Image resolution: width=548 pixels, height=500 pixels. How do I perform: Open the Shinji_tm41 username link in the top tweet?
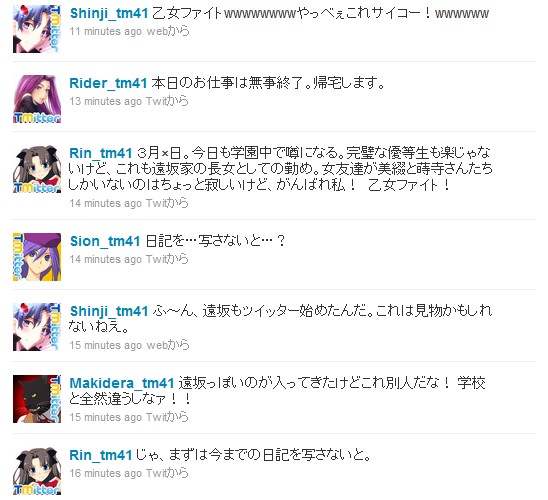(x=109, y=14)
